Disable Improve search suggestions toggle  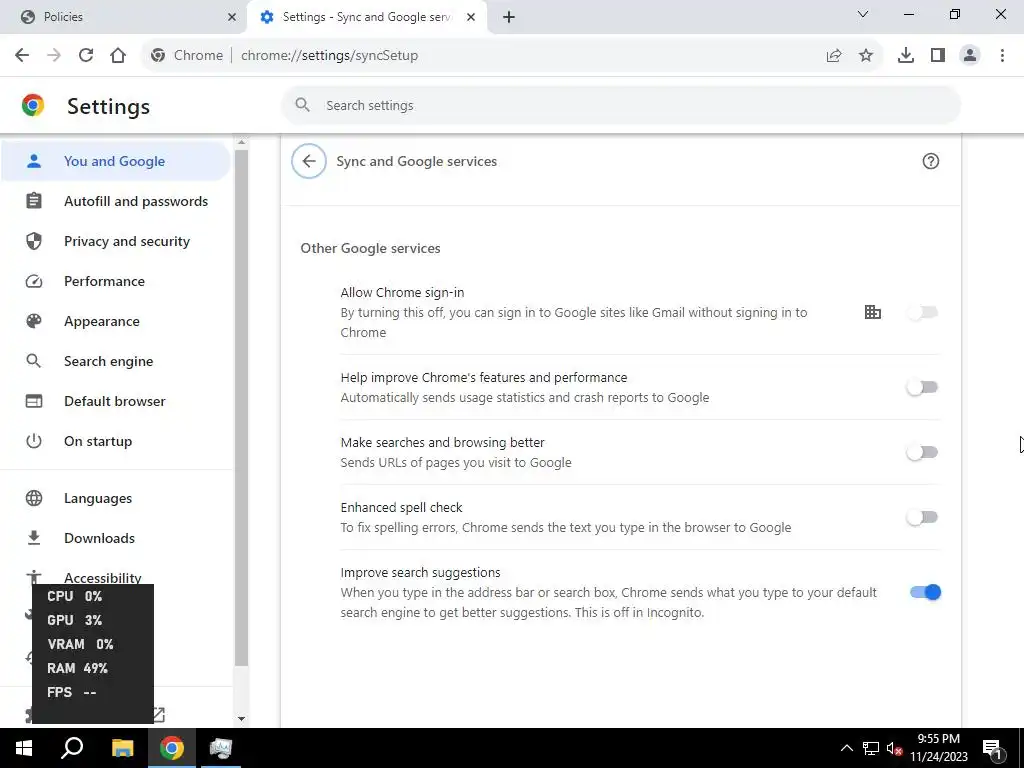[925, 592]
